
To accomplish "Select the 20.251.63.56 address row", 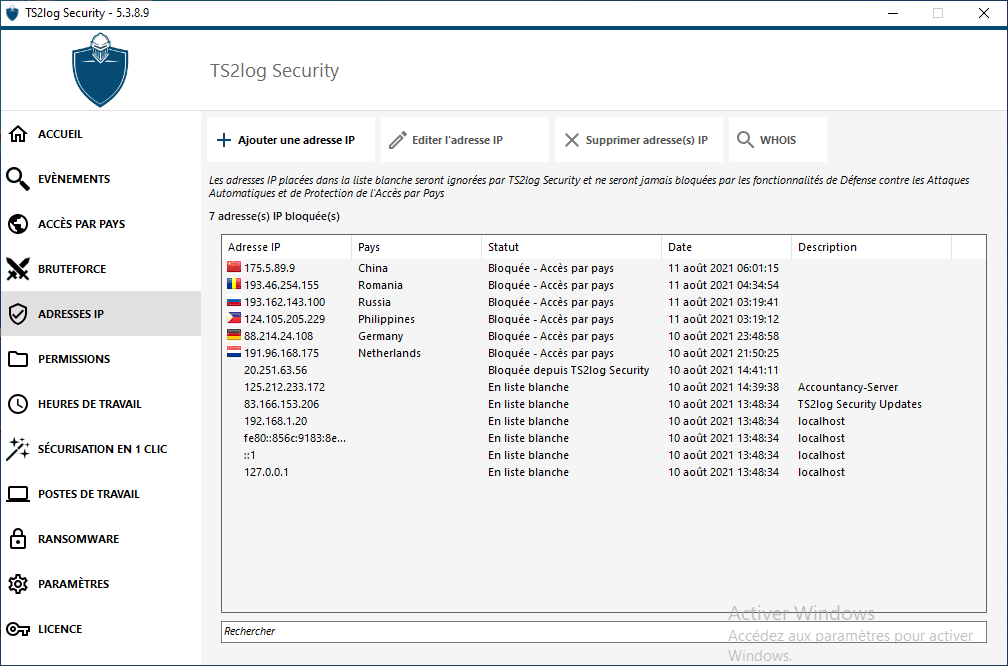I will 604,370.
